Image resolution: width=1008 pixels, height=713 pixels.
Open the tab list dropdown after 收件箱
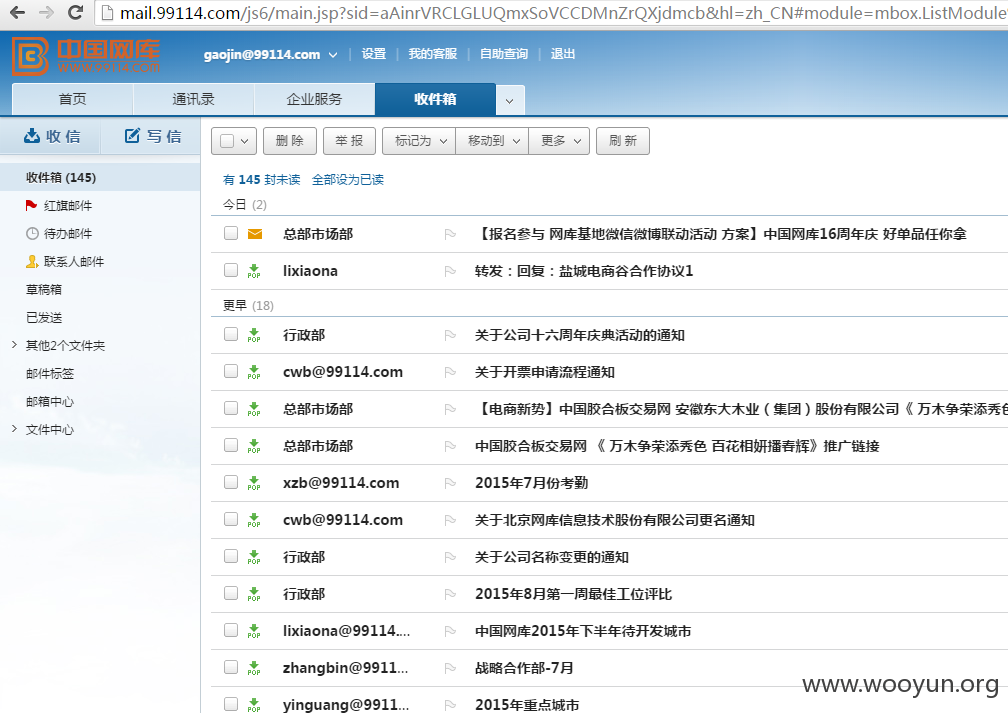click(x=510, y=100)
